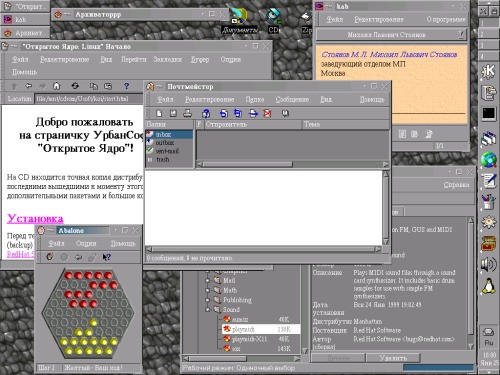
Task: Open the penguin icon in side panel
Action: pyautogui.click(x=489, y=286)
